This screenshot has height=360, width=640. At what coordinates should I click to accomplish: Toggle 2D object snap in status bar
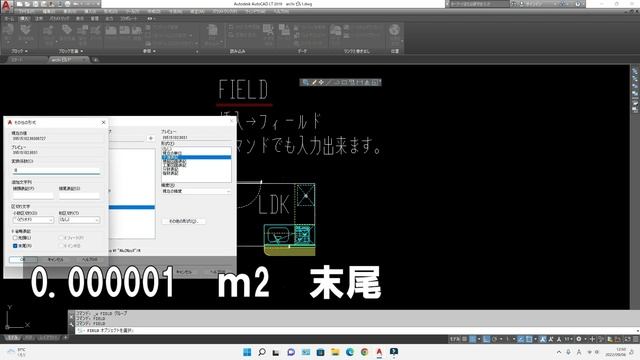[x=529, y=339]
